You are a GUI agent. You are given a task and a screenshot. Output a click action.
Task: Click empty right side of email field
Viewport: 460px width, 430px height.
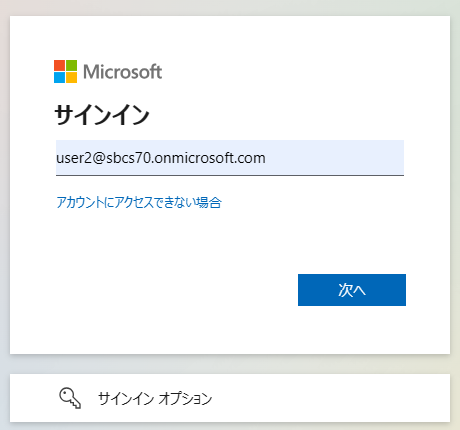point(335,158)
